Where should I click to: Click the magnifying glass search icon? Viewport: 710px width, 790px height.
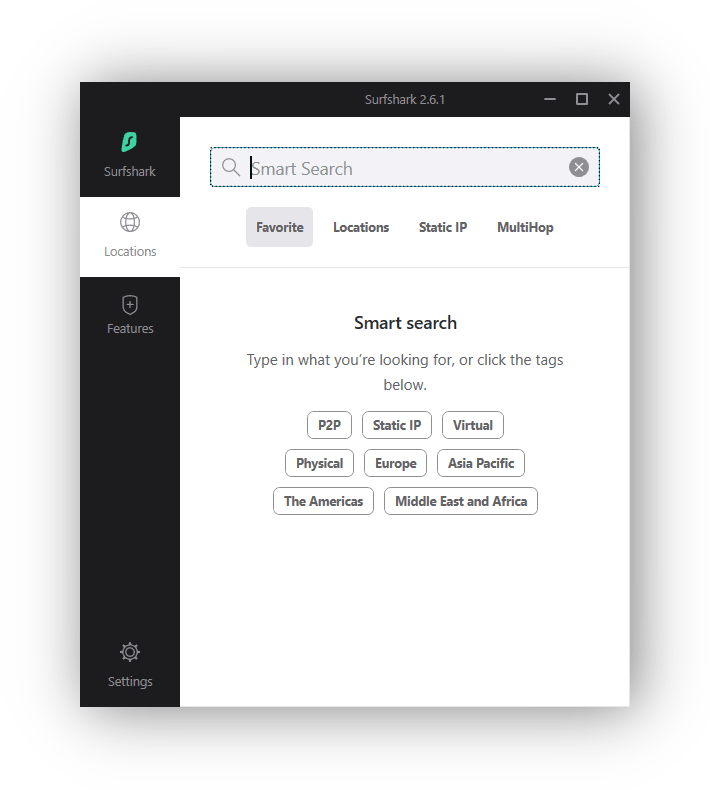(x=231, y=167)
